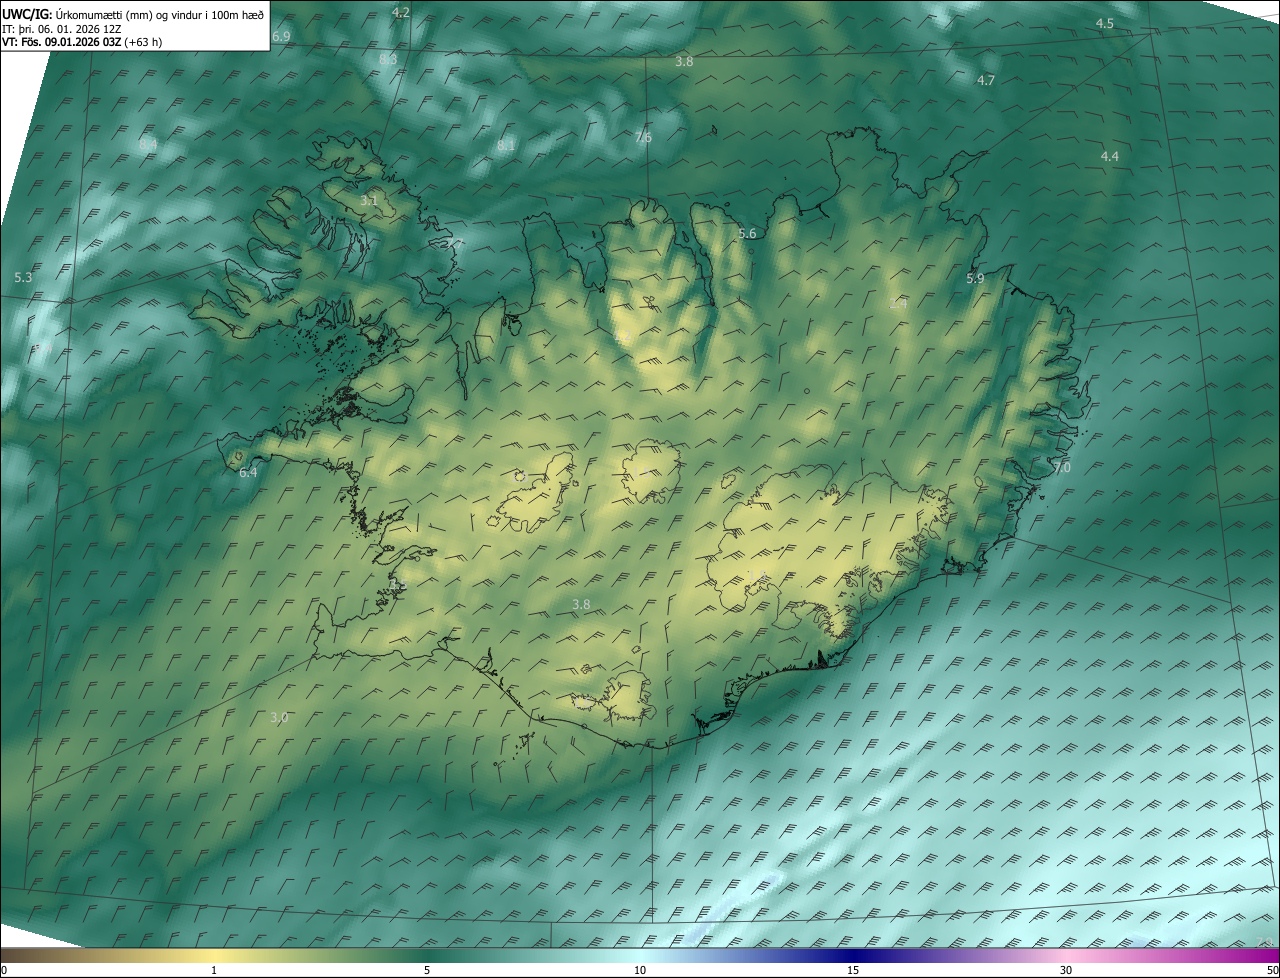This screenshot has width=1280, height=978.
Task: Select the 30 tick on the color scale
Action: coord(1066,971)
